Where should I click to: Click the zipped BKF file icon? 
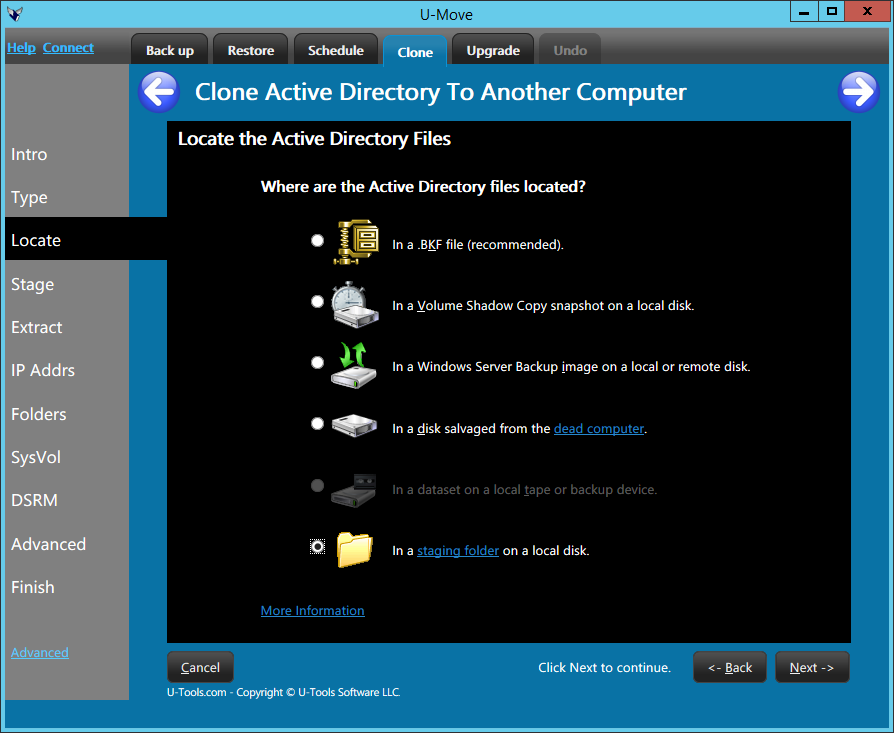point(356,242)
